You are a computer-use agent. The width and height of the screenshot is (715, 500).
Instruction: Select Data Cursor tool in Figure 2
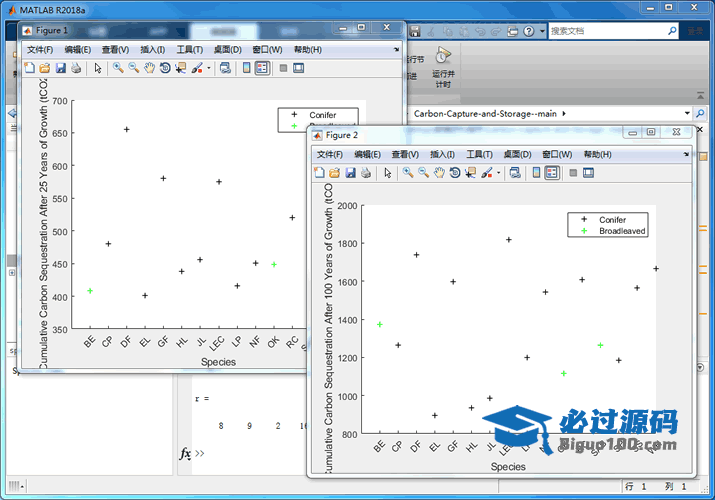(x=471, y=173)
